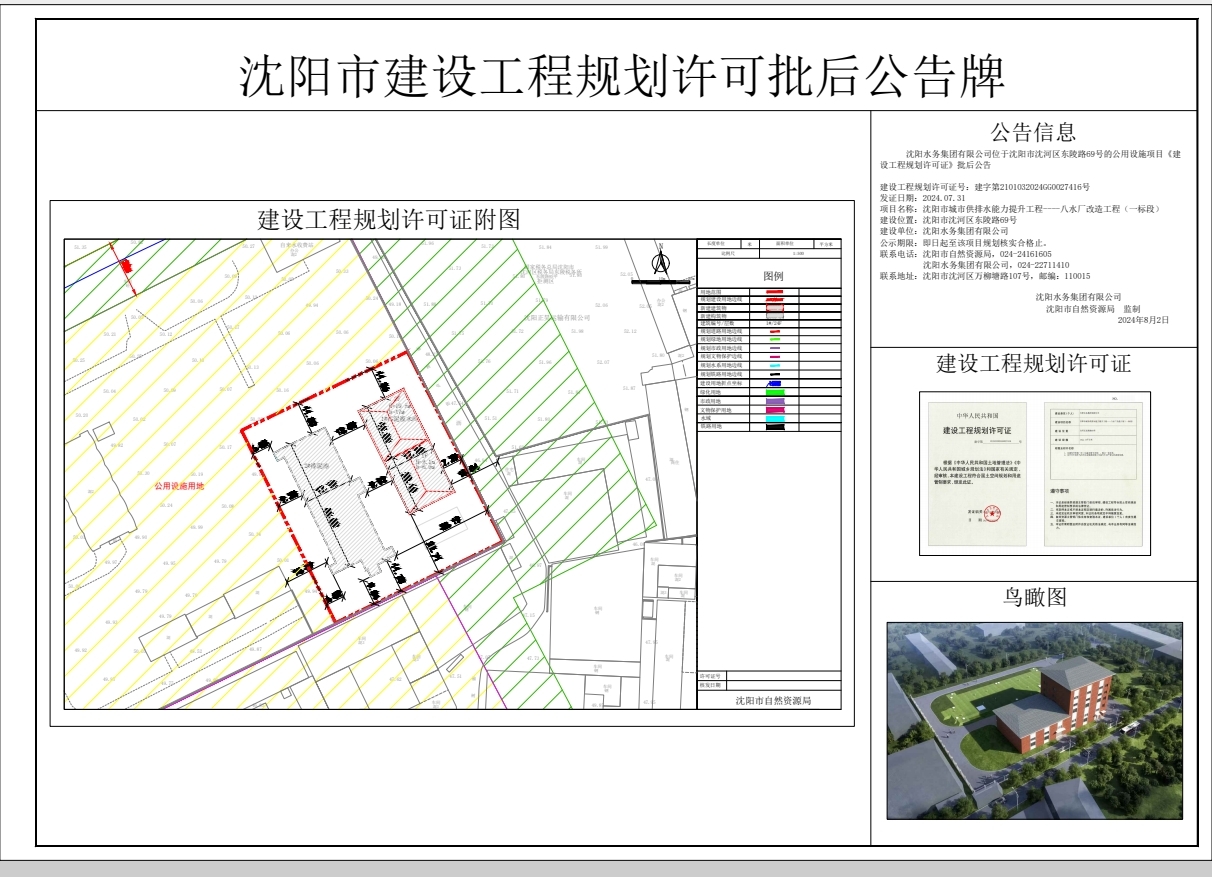Click the north arrow compass symbol
This screenshot has width=1212, height=877.
660,260
